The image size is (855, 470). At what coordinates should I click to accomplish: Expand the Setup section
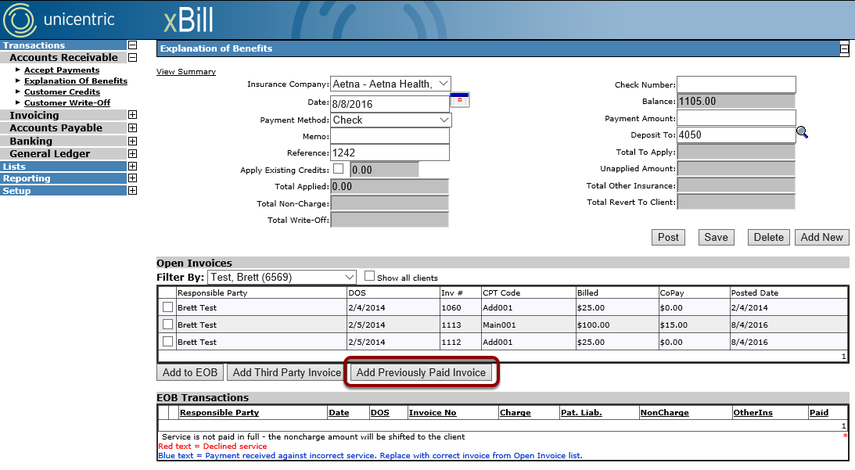[132, 191]
